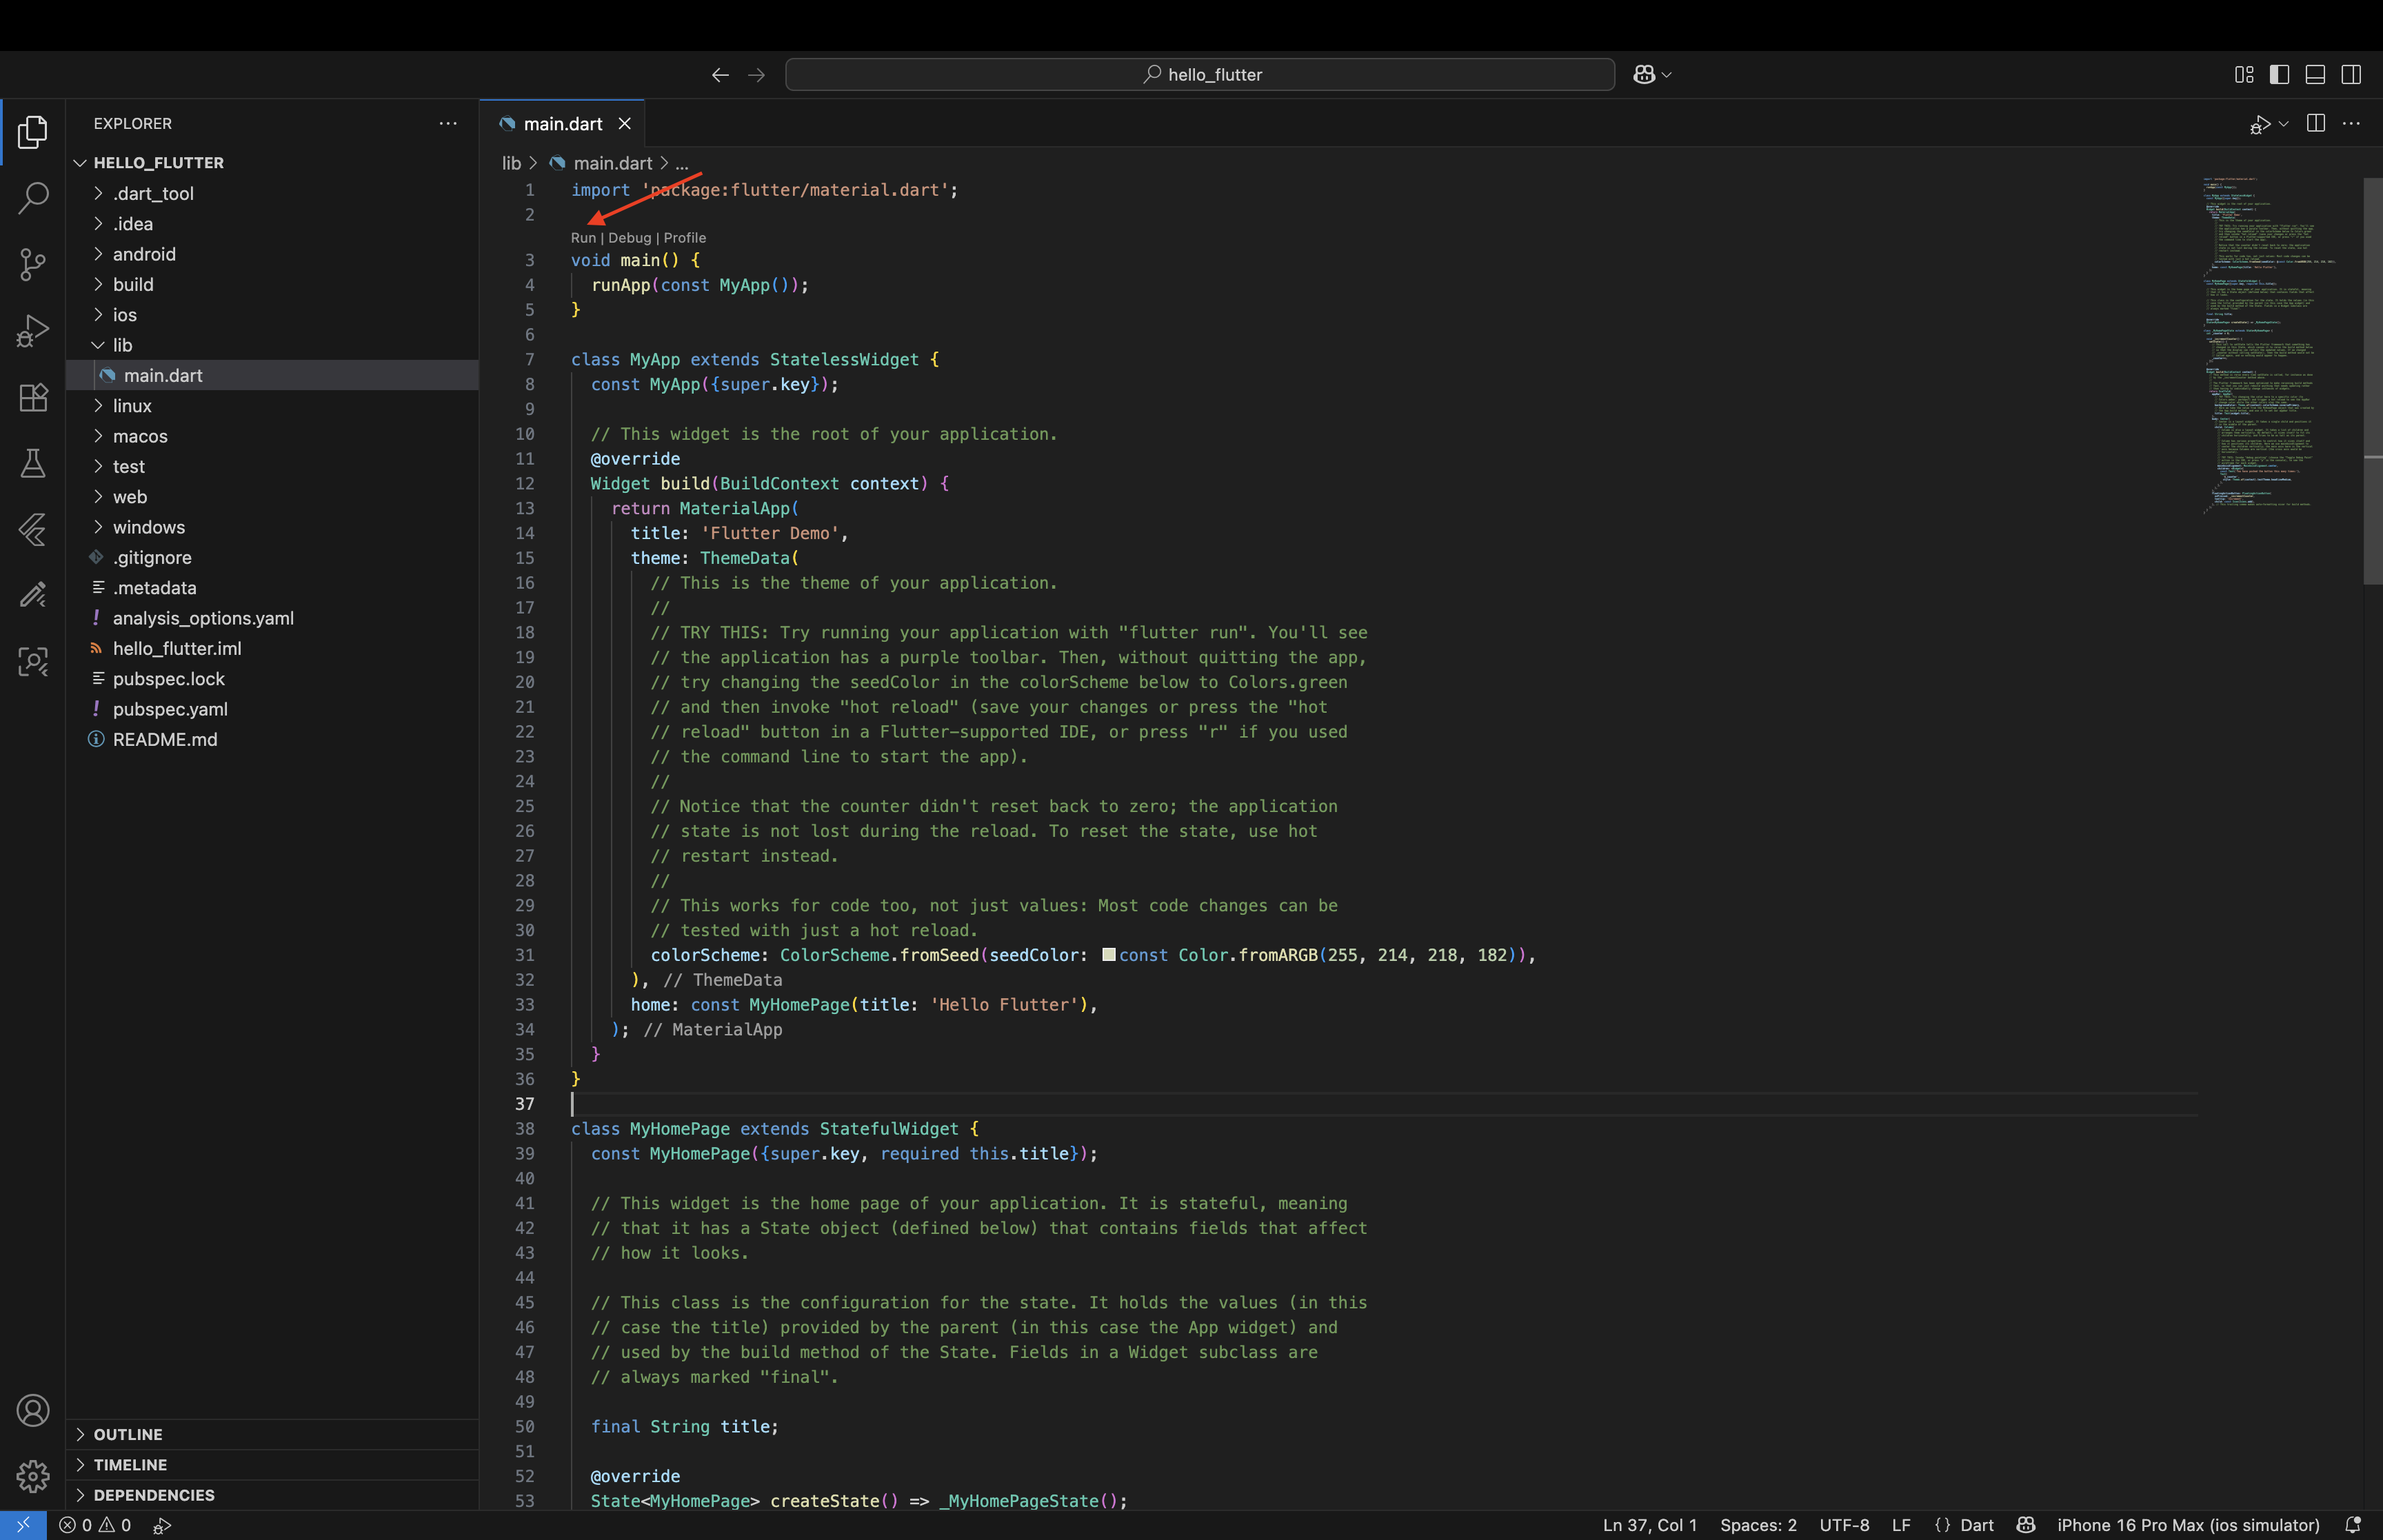Click the Go Back arrow
This screenshot has height=1540, width=2383.
click(x=720, y=75)
